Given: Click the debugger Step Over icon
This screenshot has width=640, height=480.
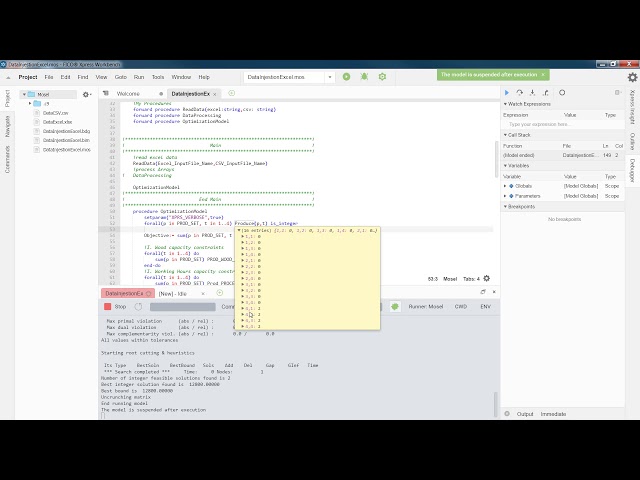Looking at the screenshot, I should click(519, 93).
